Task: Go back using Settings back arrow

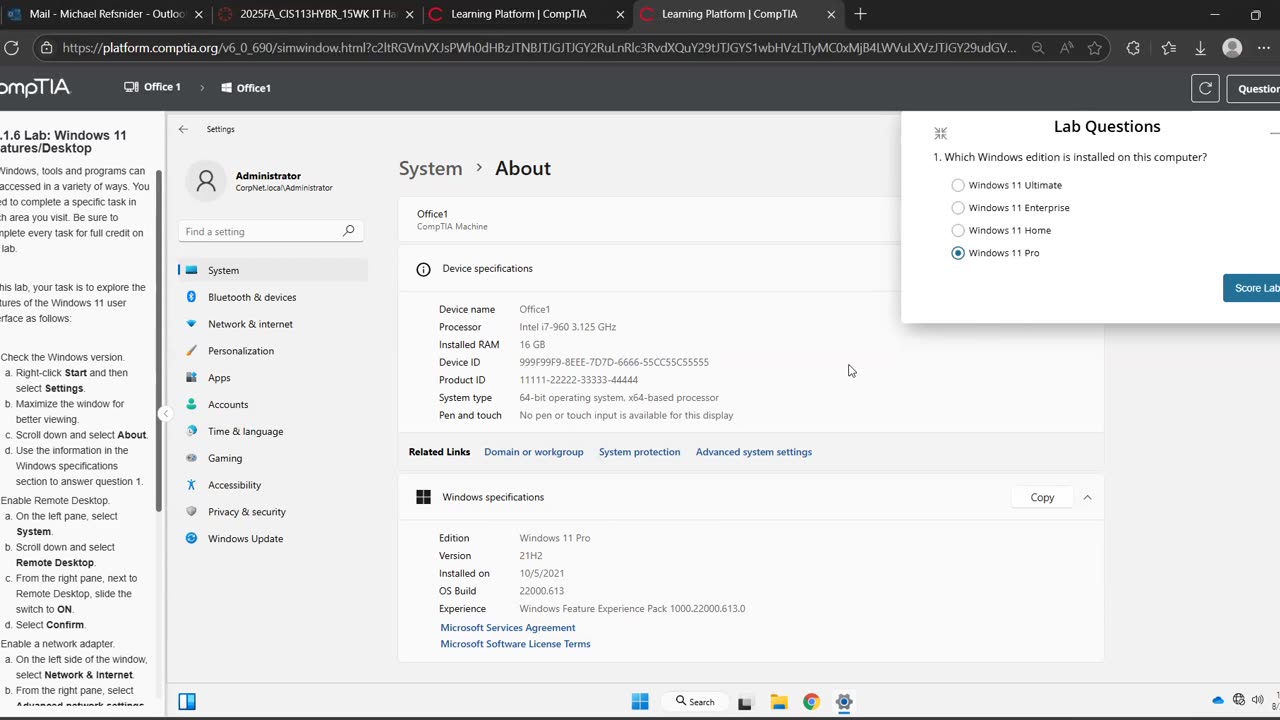Action: point(183,129)
